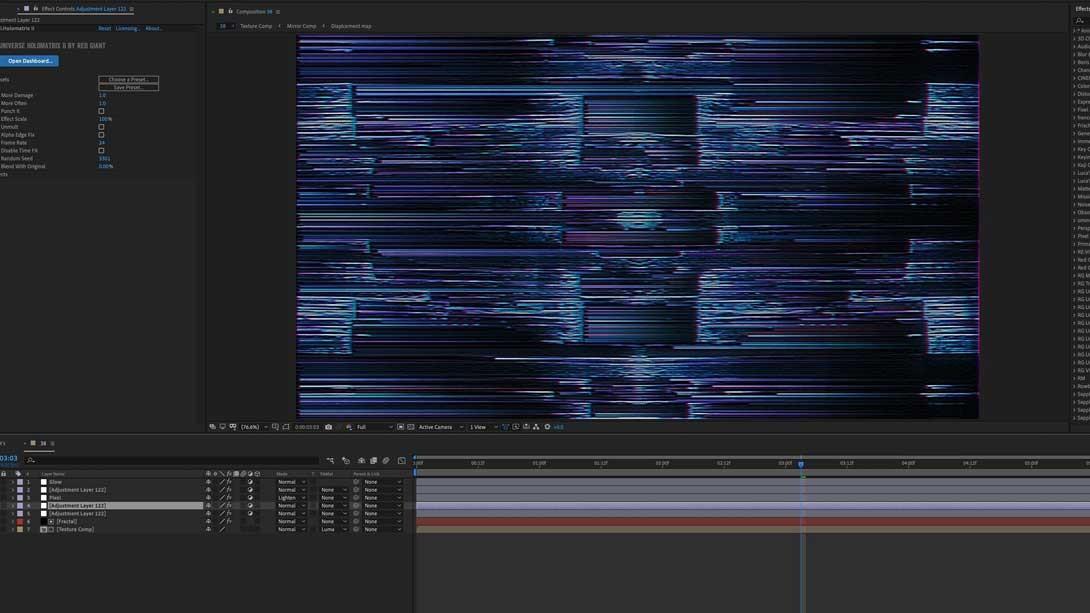Image resolution: width=1090 pixels, height=613 pixels.
Task: Open the composition mini-flowchart icon in timeline
Action: (330, 460)
